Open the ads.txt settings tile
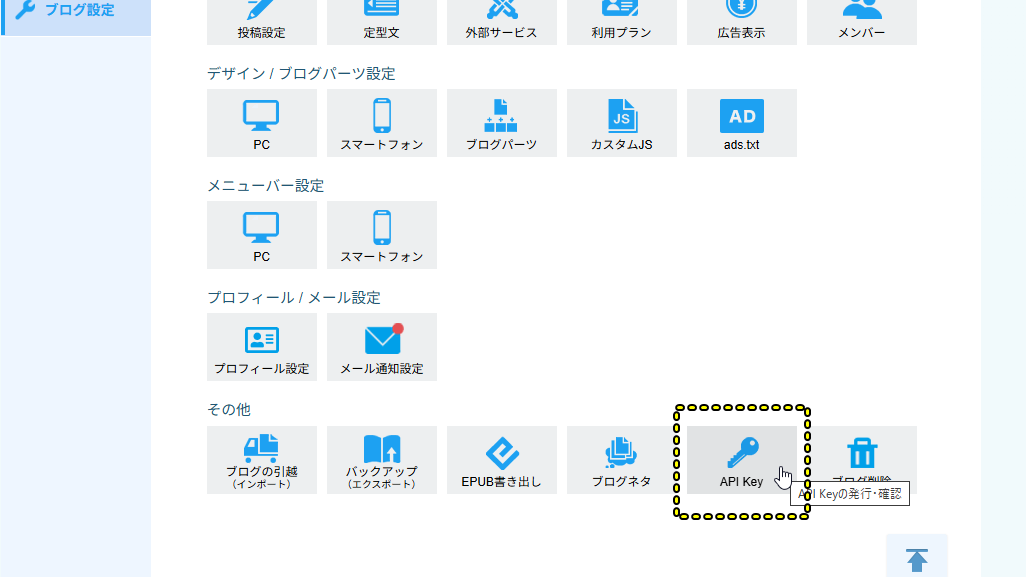The height and width of the screenshot is (577, 1026). [741, 123]
